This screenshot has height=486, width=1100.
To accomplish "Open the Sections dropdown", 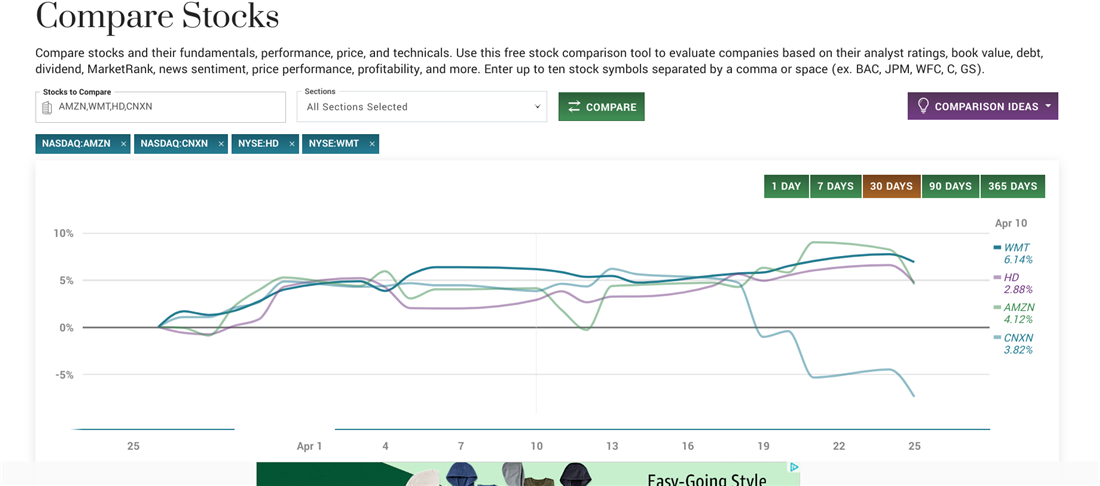I will 422,107.
